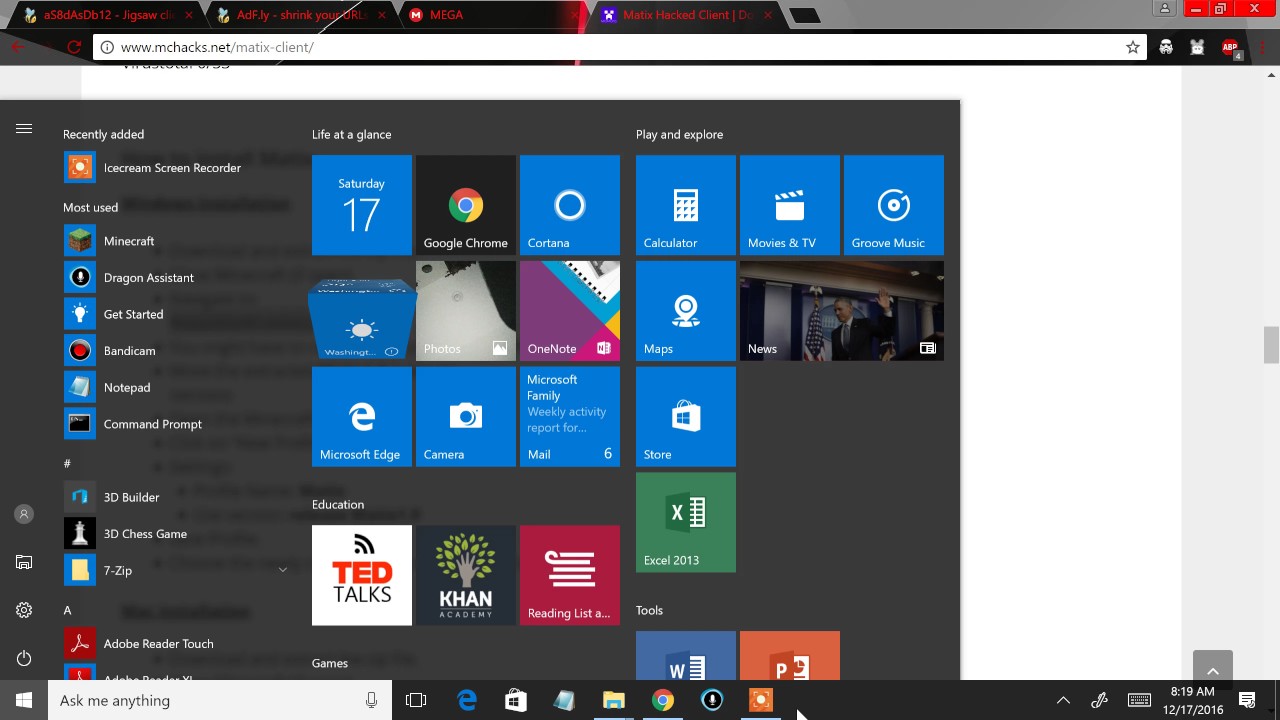Open Task View on taskbar
The width and height of the screenshot is (1280, 720).
tap(416, 700)
